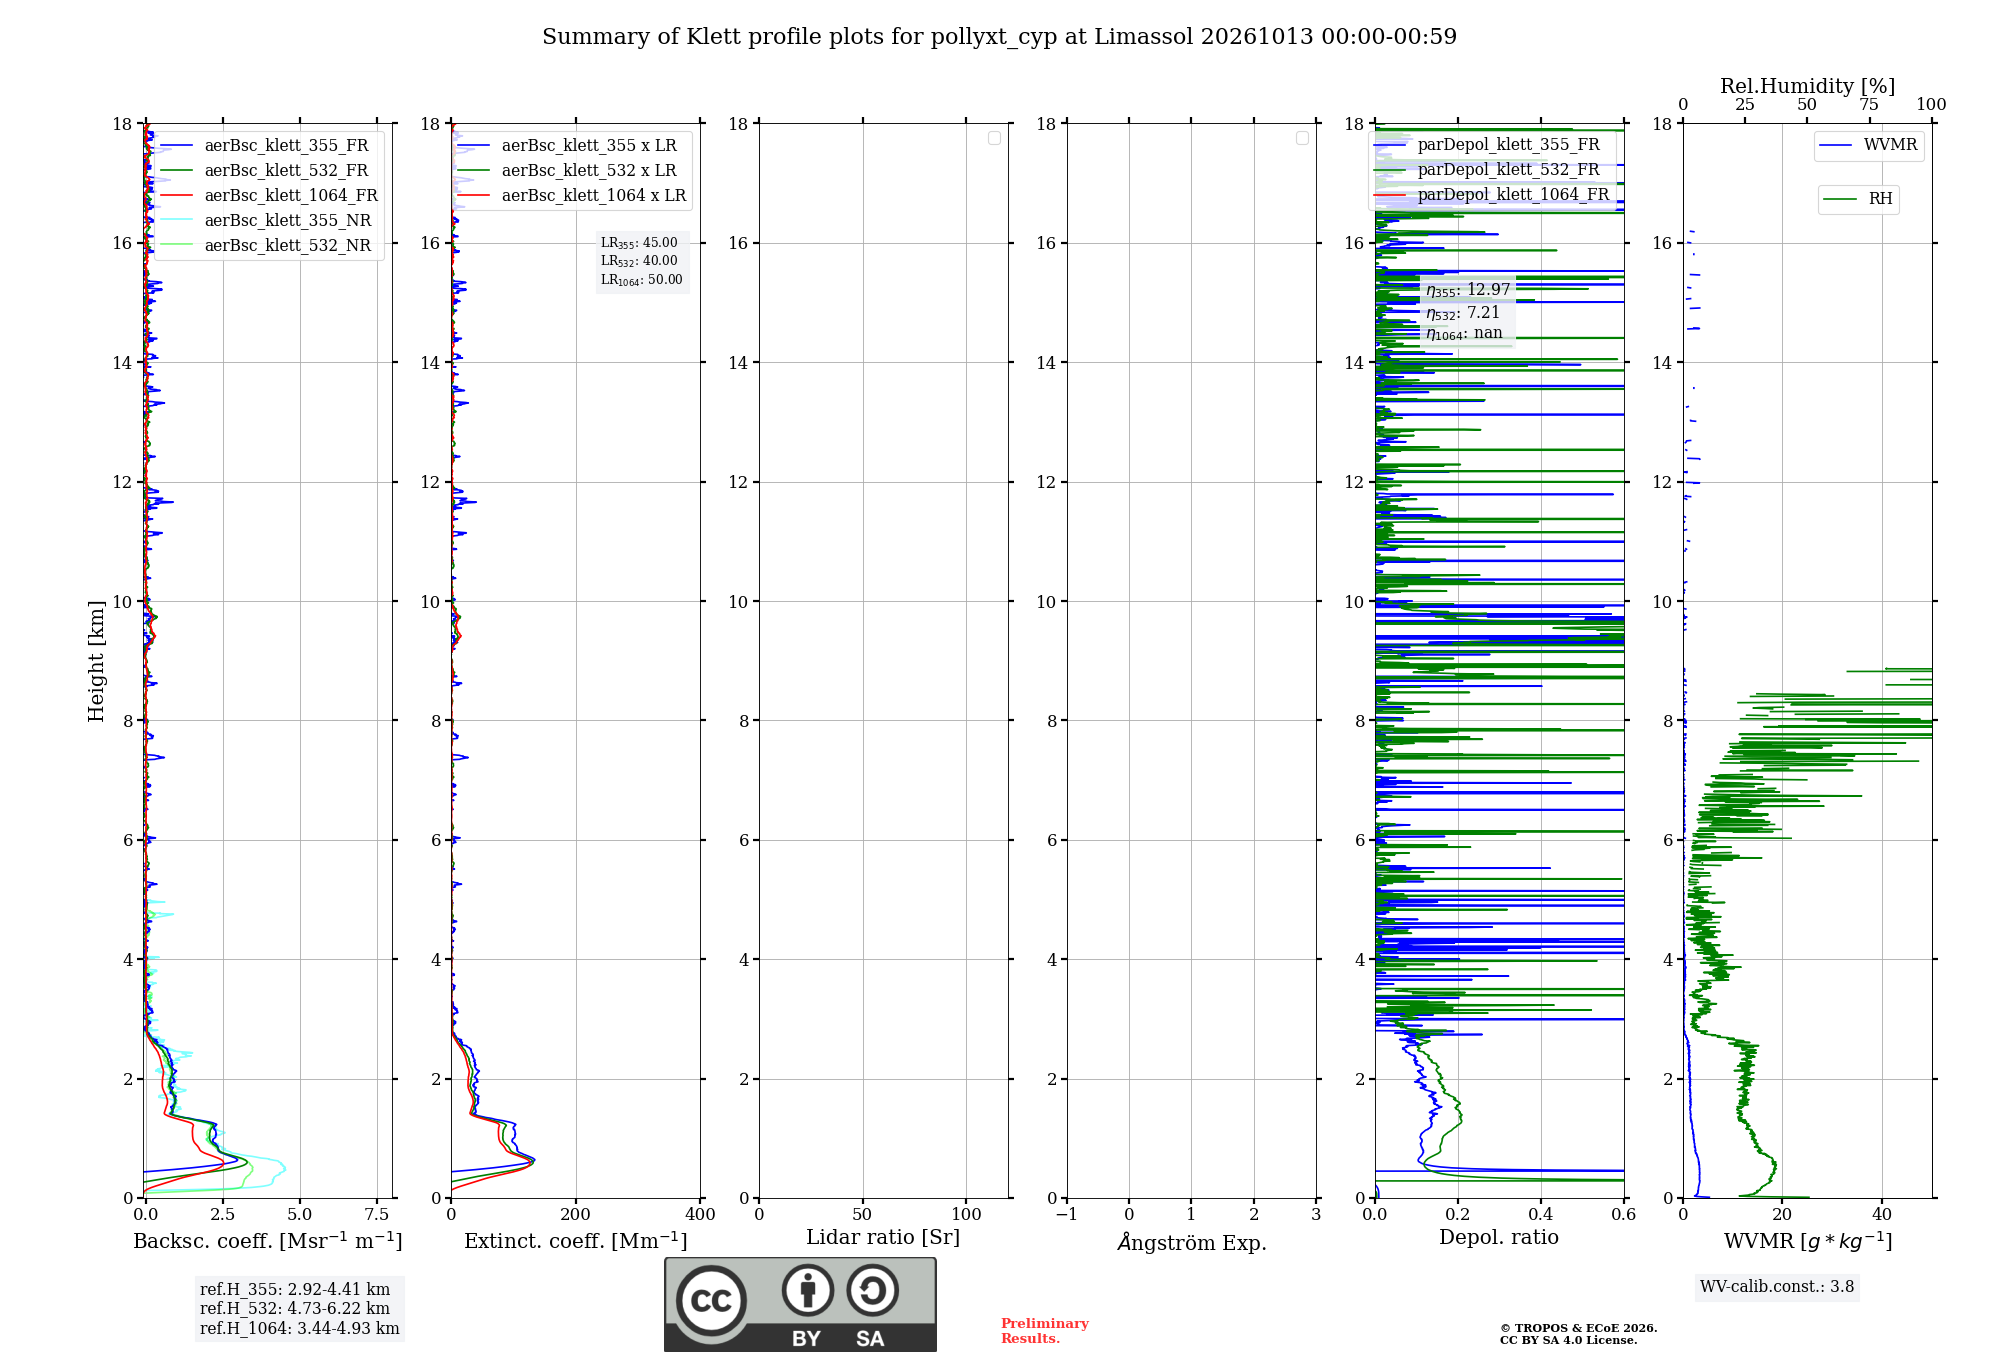The image size is (2000, 1360).
Task: Click the Summary of Klett profile plots title
Action: click(999, 37)
